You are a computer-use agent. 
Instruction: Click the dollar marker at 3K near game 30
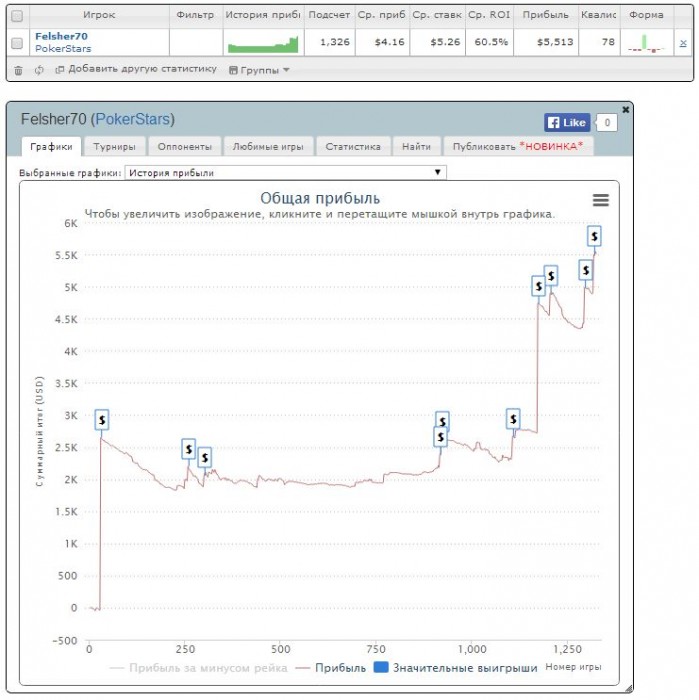pos(102,420)
